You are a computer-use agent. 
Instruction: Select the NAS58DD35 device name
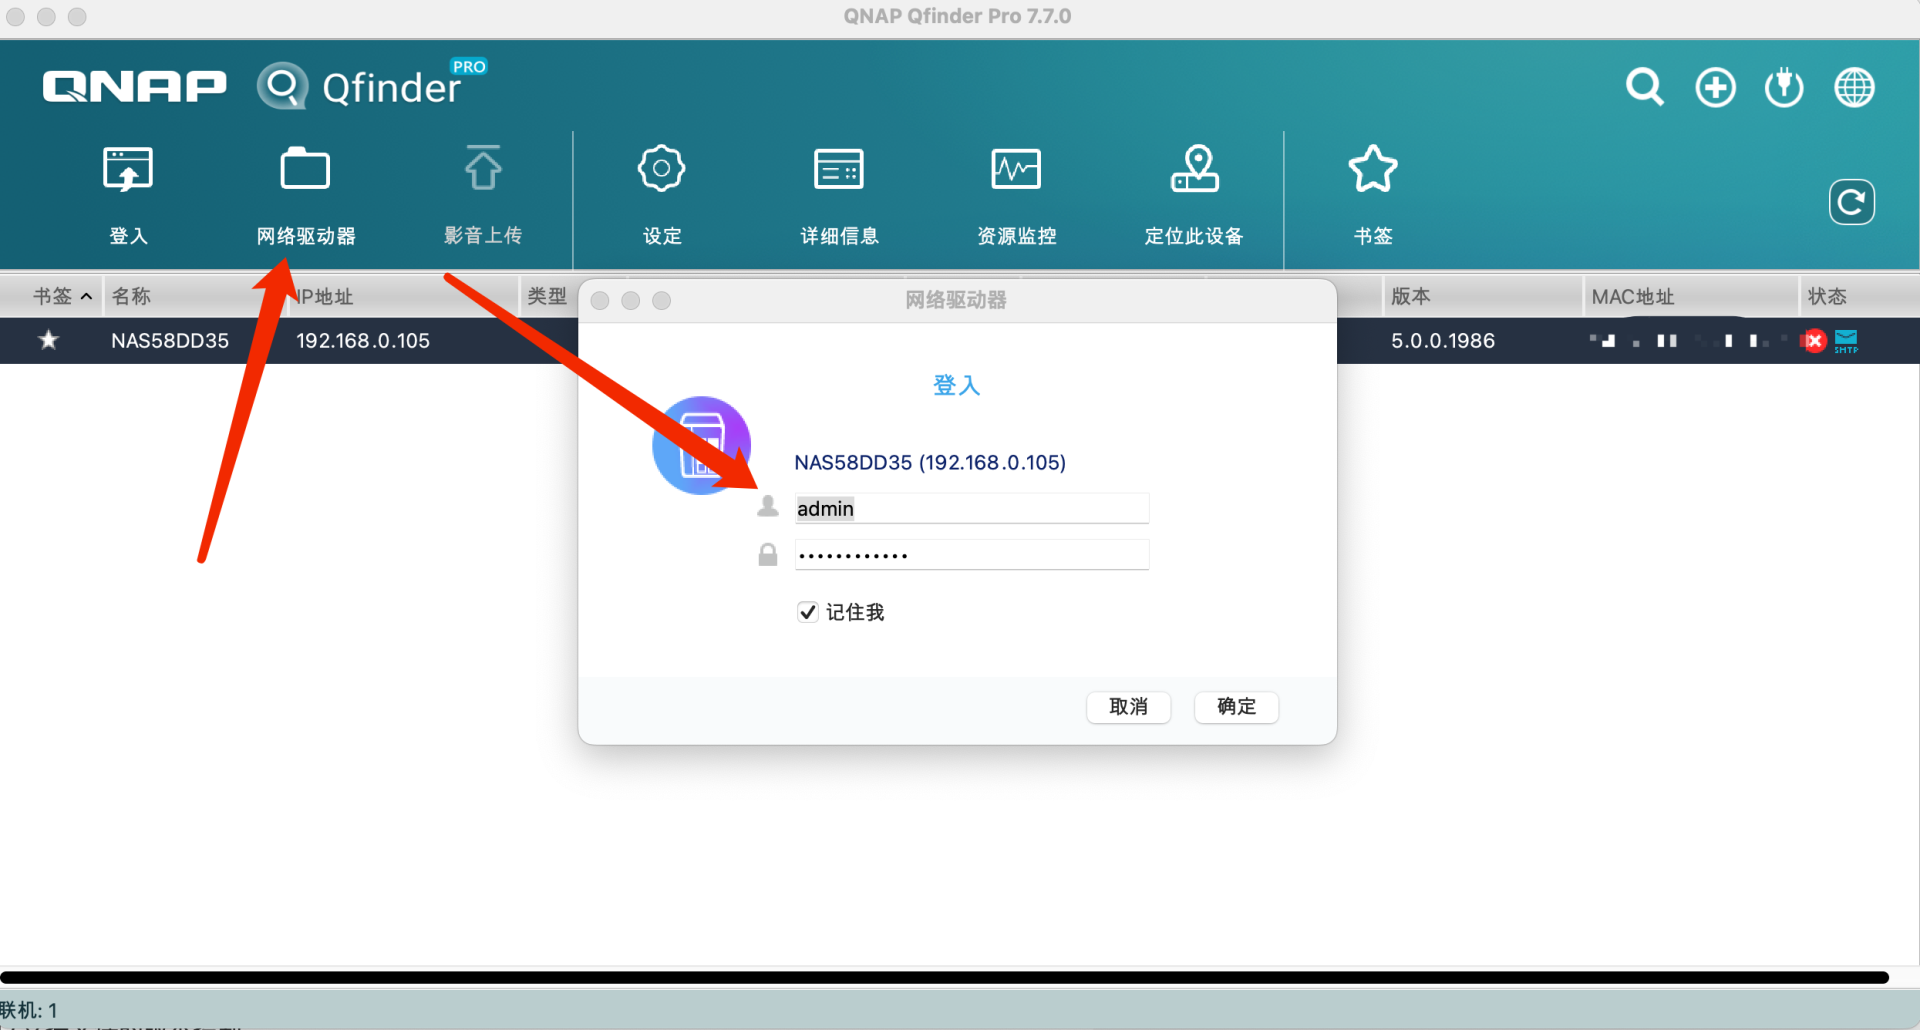(170, 341)
